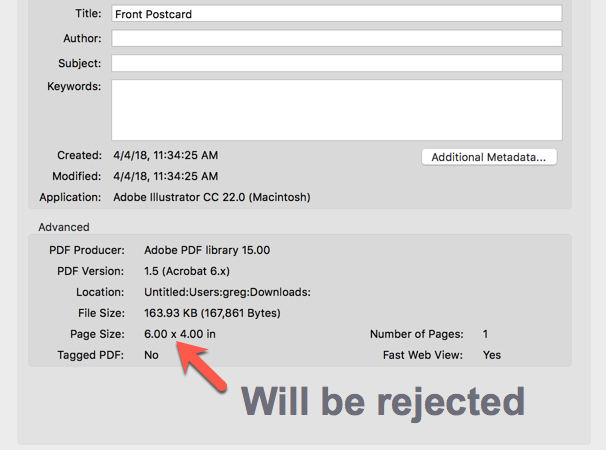Image resolution: width=606 pixels, height=450 pixels.
Task: Select the empty Subject input field
Action: (x=336, y=63)
